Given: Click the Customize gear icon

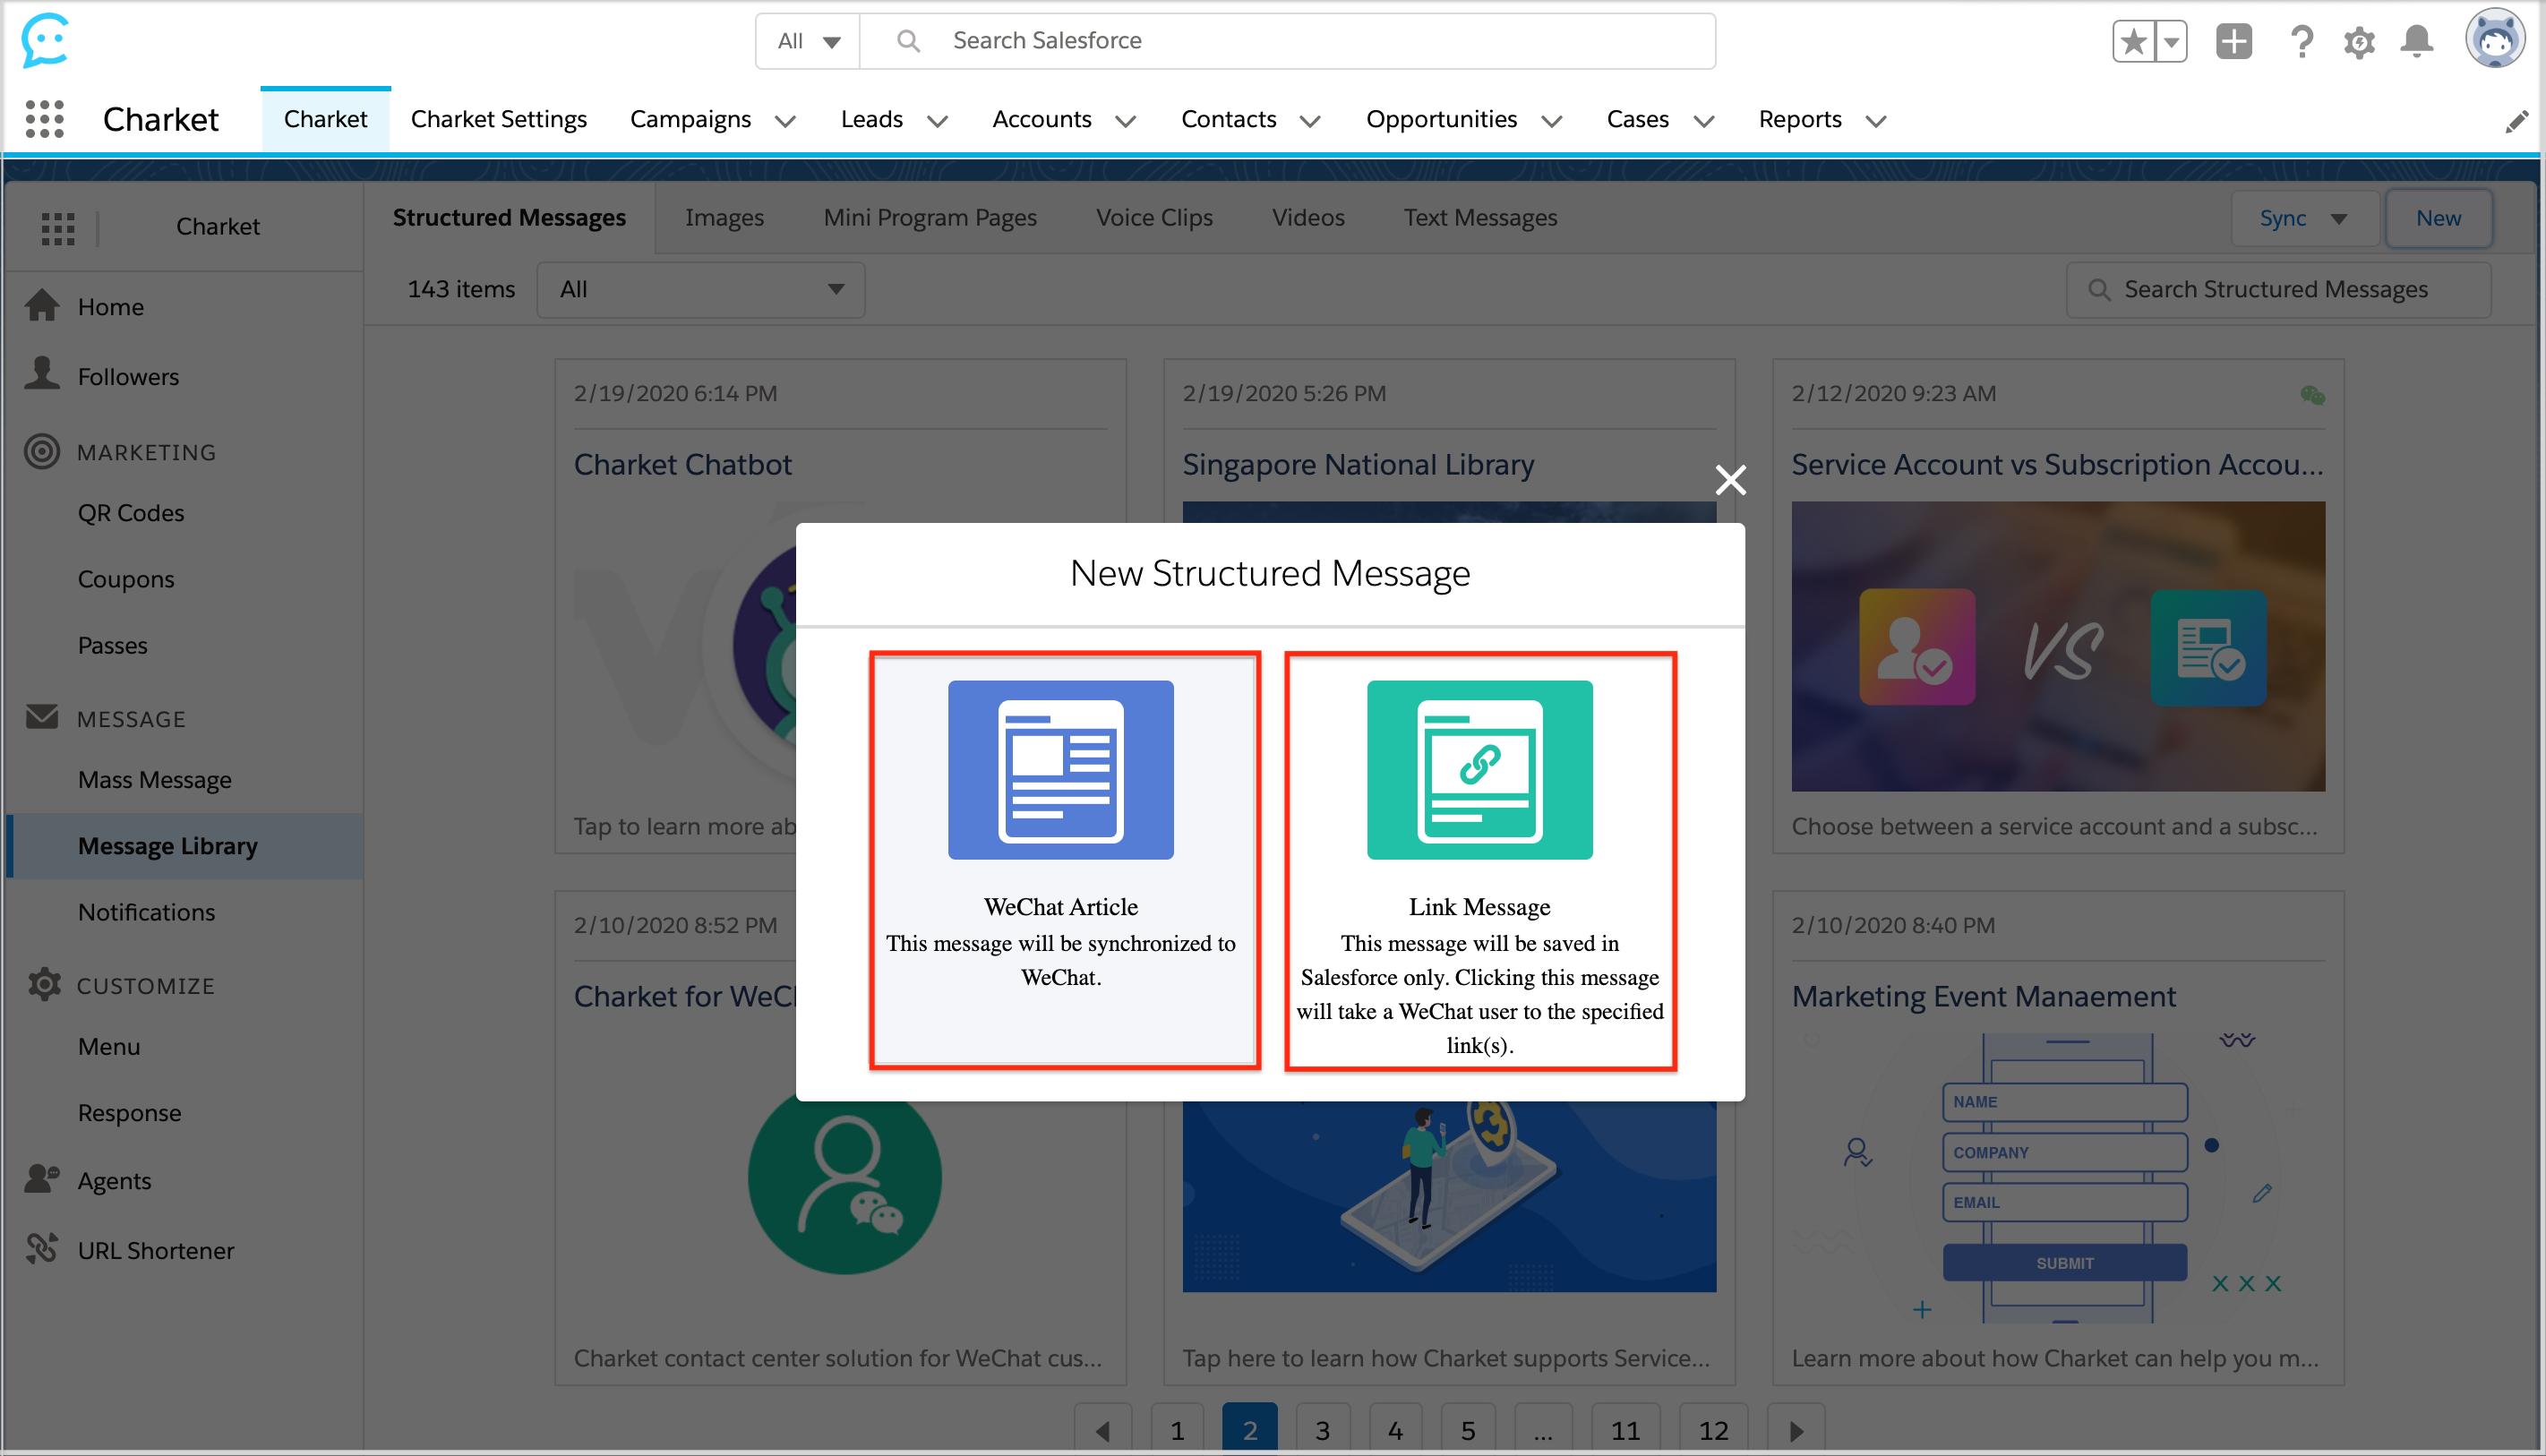Looking at the screenshot, I should tap(44, 984).
